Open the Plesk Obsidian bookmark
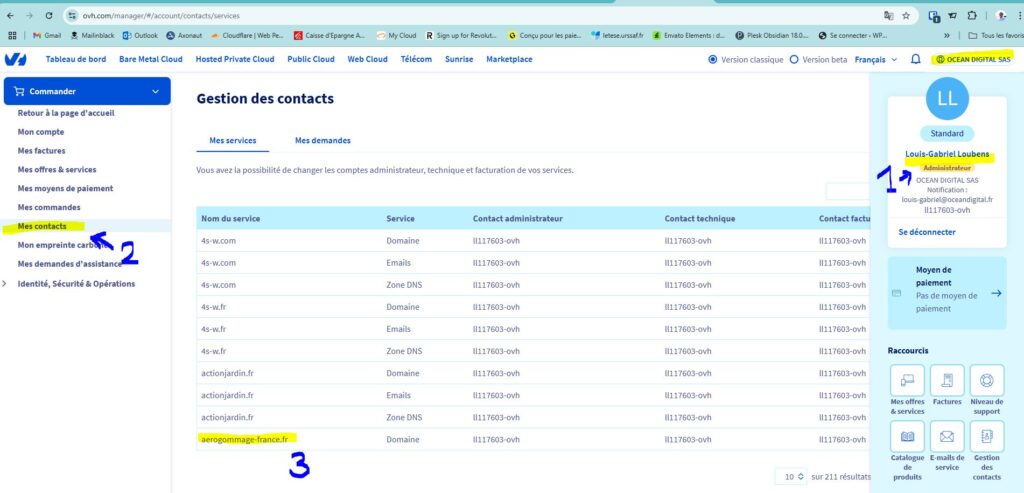Viewport: 1024px width, 493px height. tap(771, 35)
